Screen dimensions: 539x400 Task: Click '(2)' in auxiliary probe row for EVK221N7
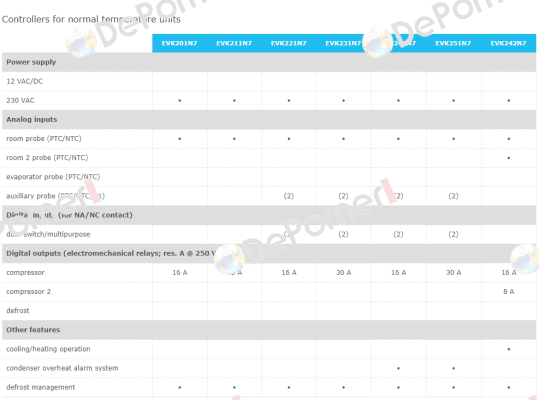click(x=289, y=196)
